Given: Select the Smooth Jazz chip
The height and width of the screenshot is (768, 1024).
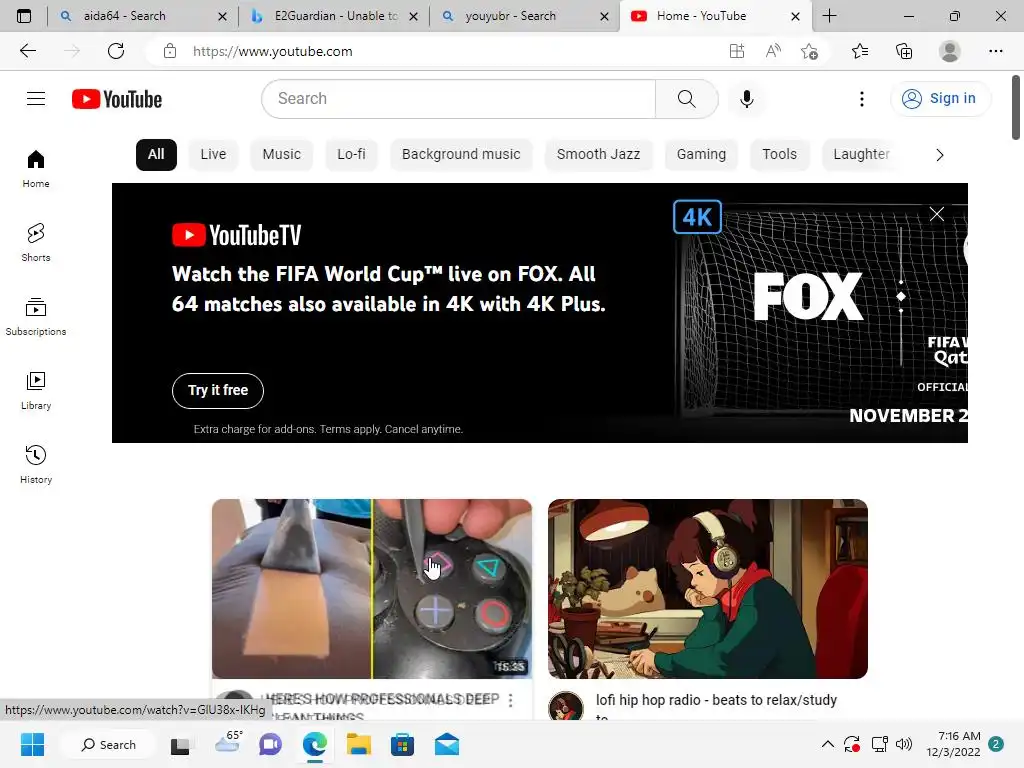Looking at the screenshot, I should 598,155.
